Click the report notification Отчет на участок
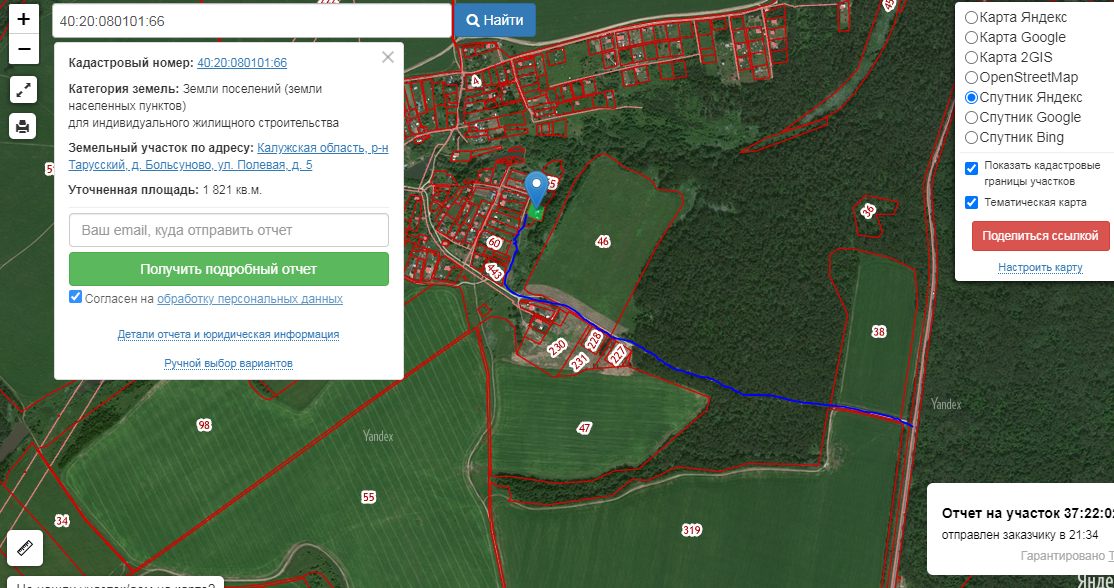1114x588 pixels. 1020,529
